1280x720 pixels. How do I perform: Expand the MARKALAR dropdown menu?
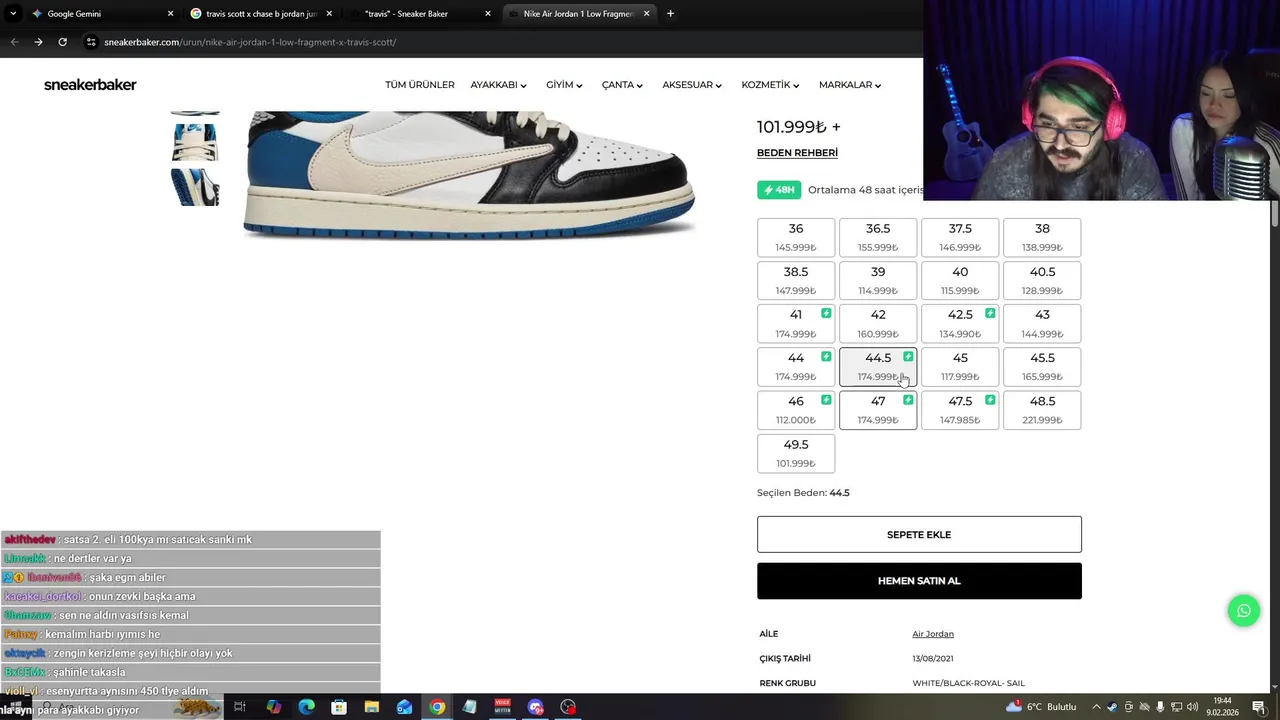(x=850, y=85)
